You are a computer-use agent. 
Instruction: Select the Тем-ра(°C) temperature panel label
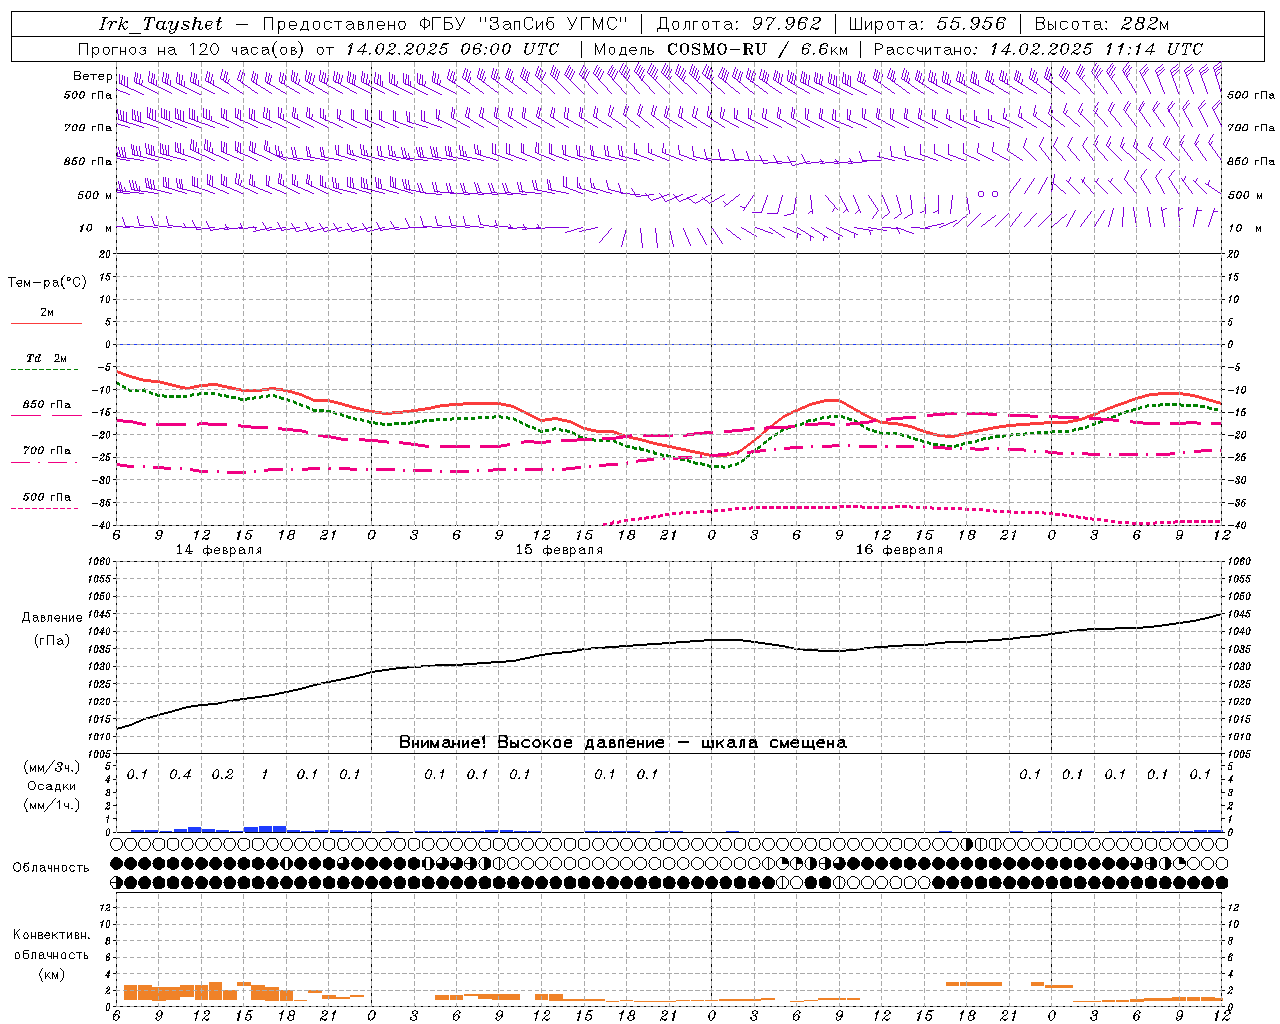pos(47,283)
